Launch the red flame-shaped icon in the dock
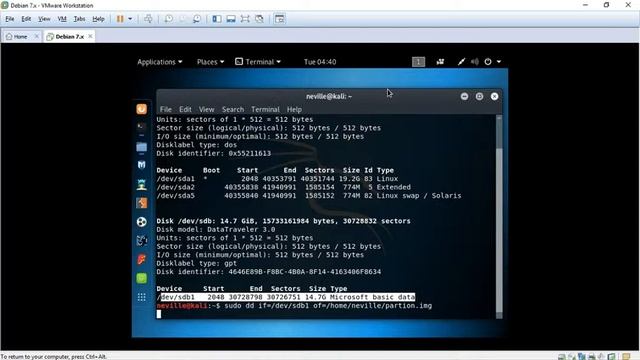 pyautogui.click(x=142, y=259)
